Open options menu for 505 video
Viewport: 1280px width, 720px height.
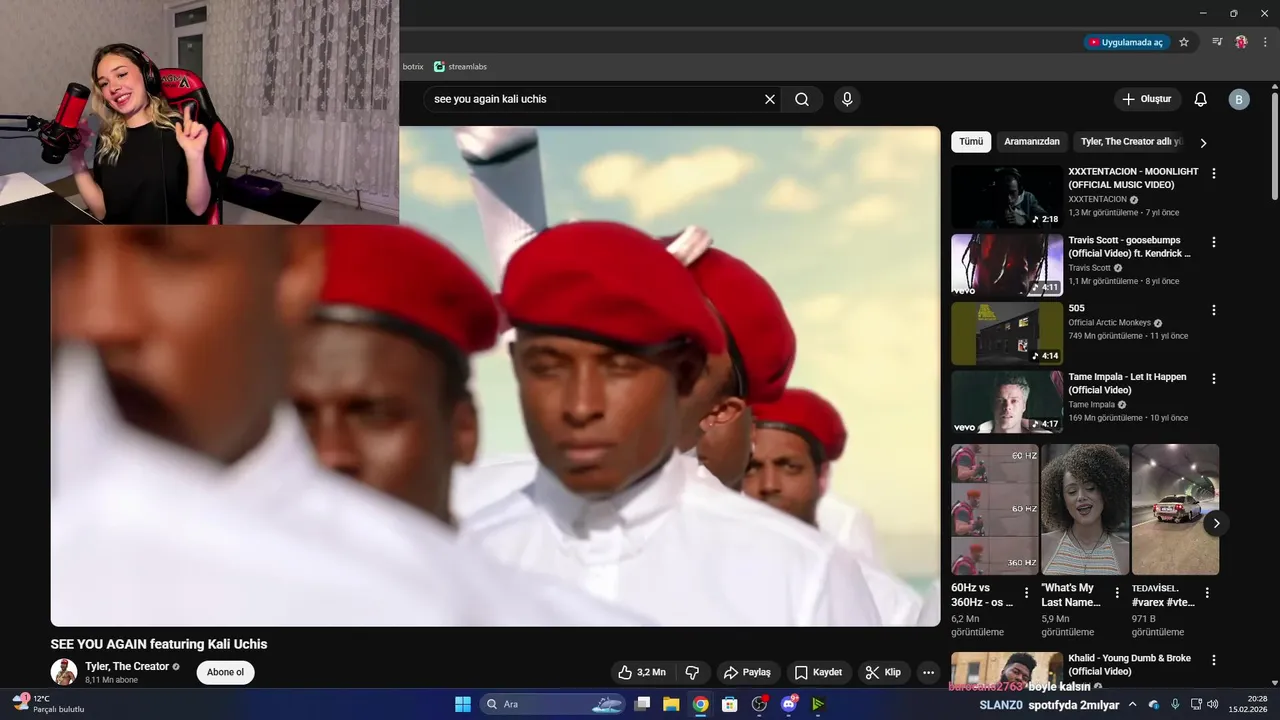pyautogui.click(x=1214, y=310)
